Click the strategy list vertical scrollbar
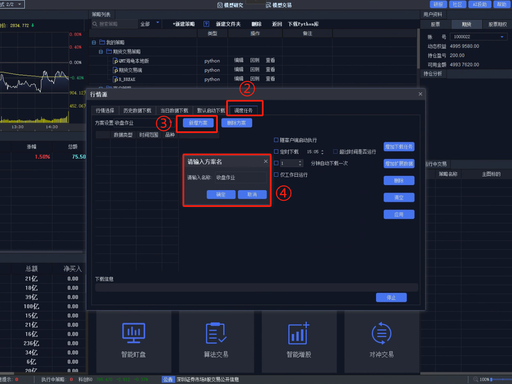Image resolution: width=512 pixels, height=384 pixels. click(x=418, y=48)
